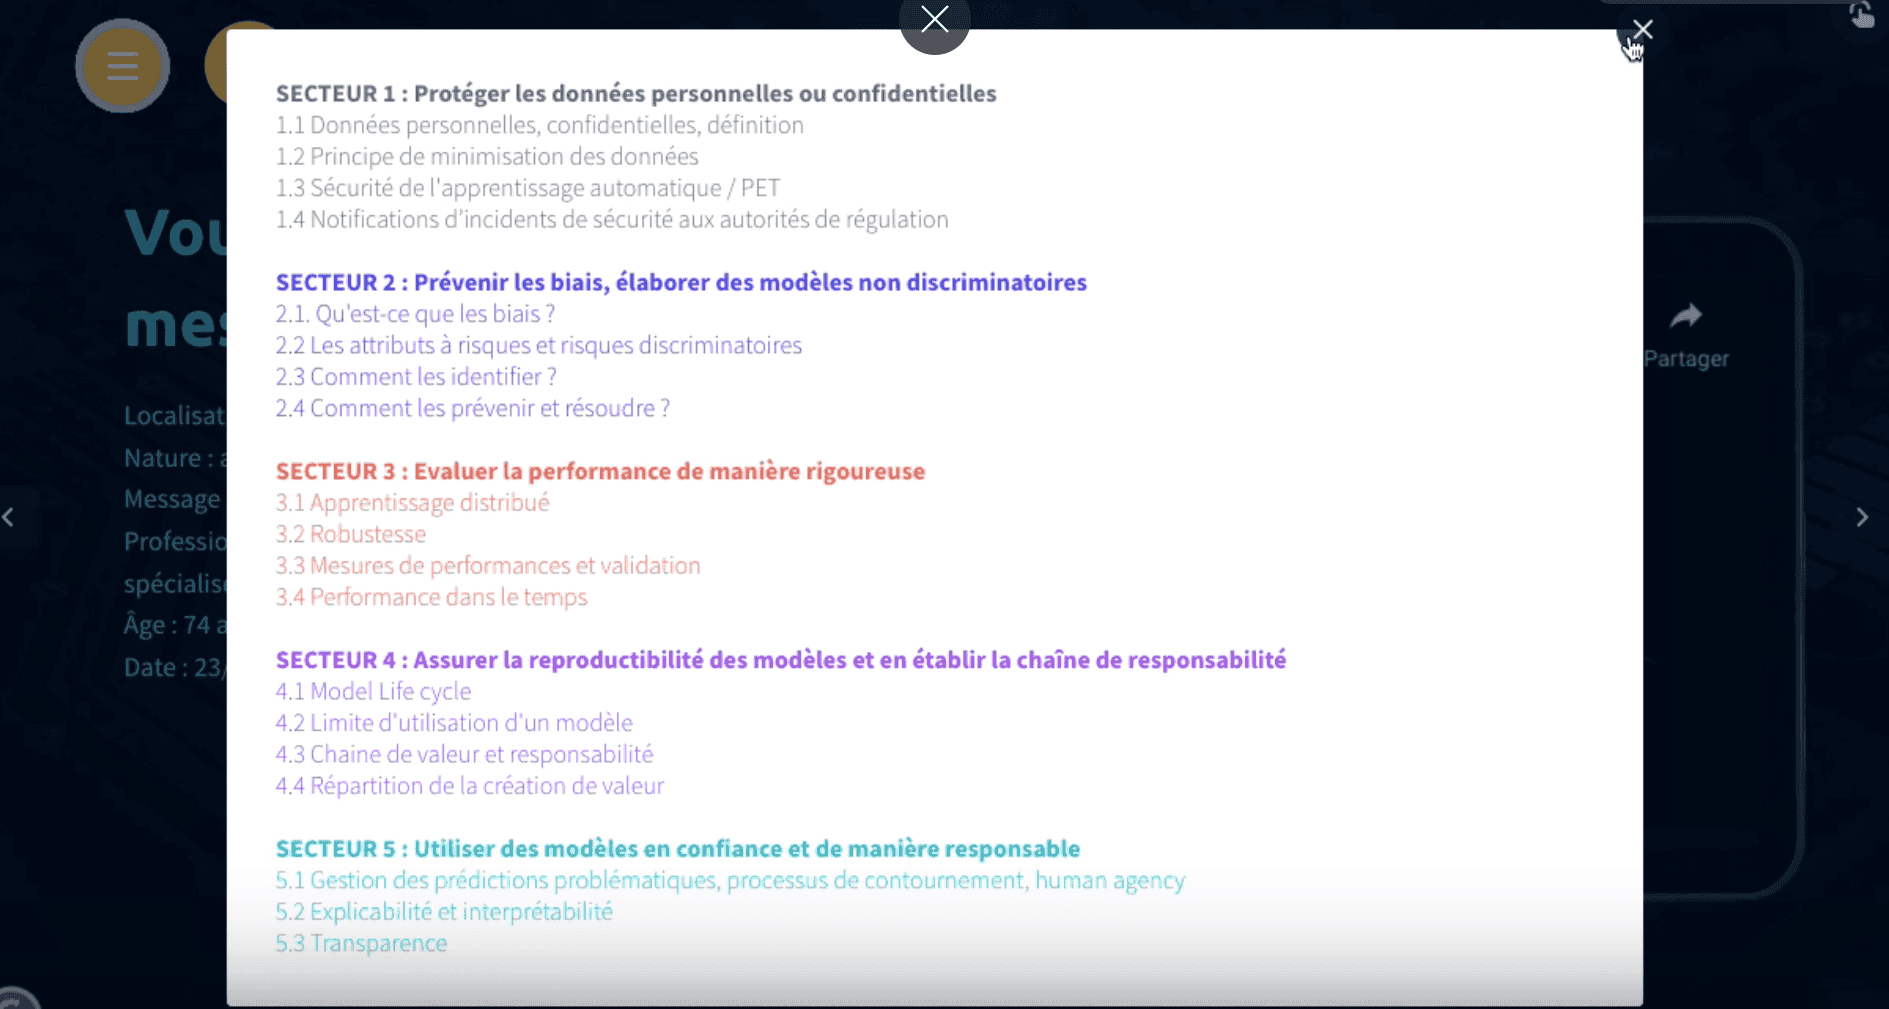Open 5.2 Explicabilité et interprétabilité
1889x1009 pixels.
(x=444, y=912)
